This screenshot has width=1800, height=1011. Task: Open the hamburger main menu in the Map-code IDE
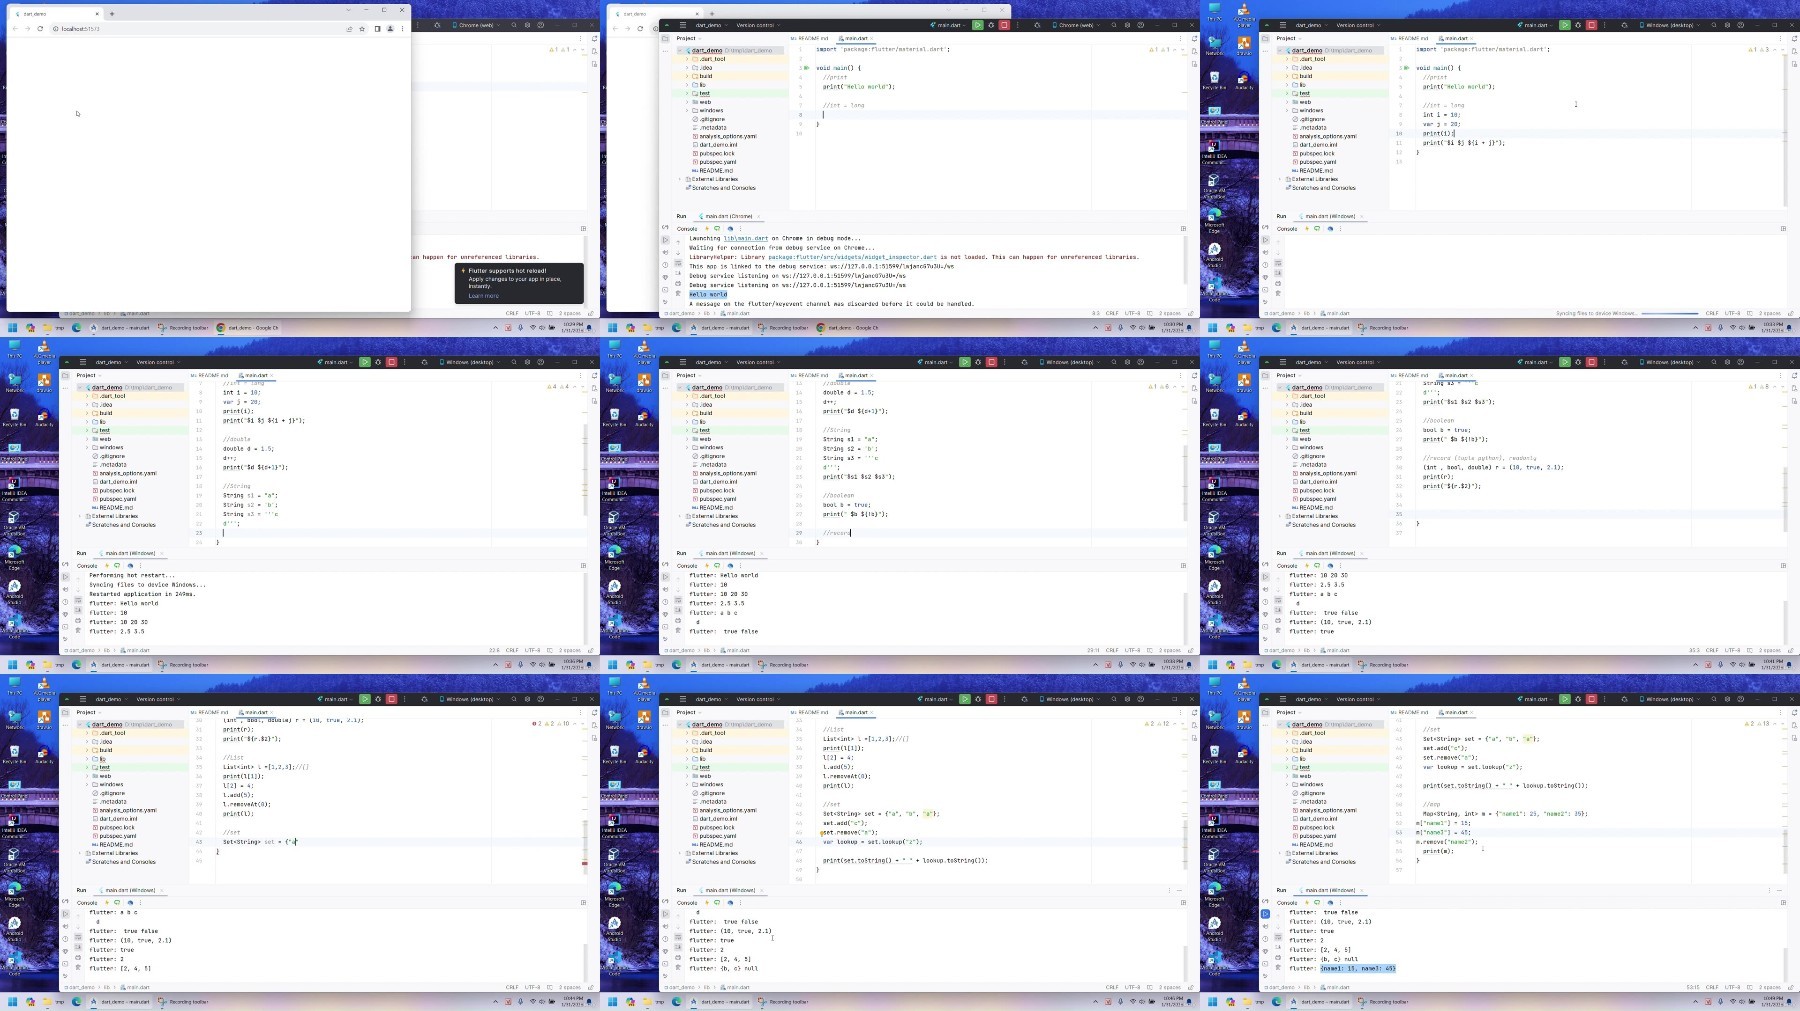coord(1282,699)
